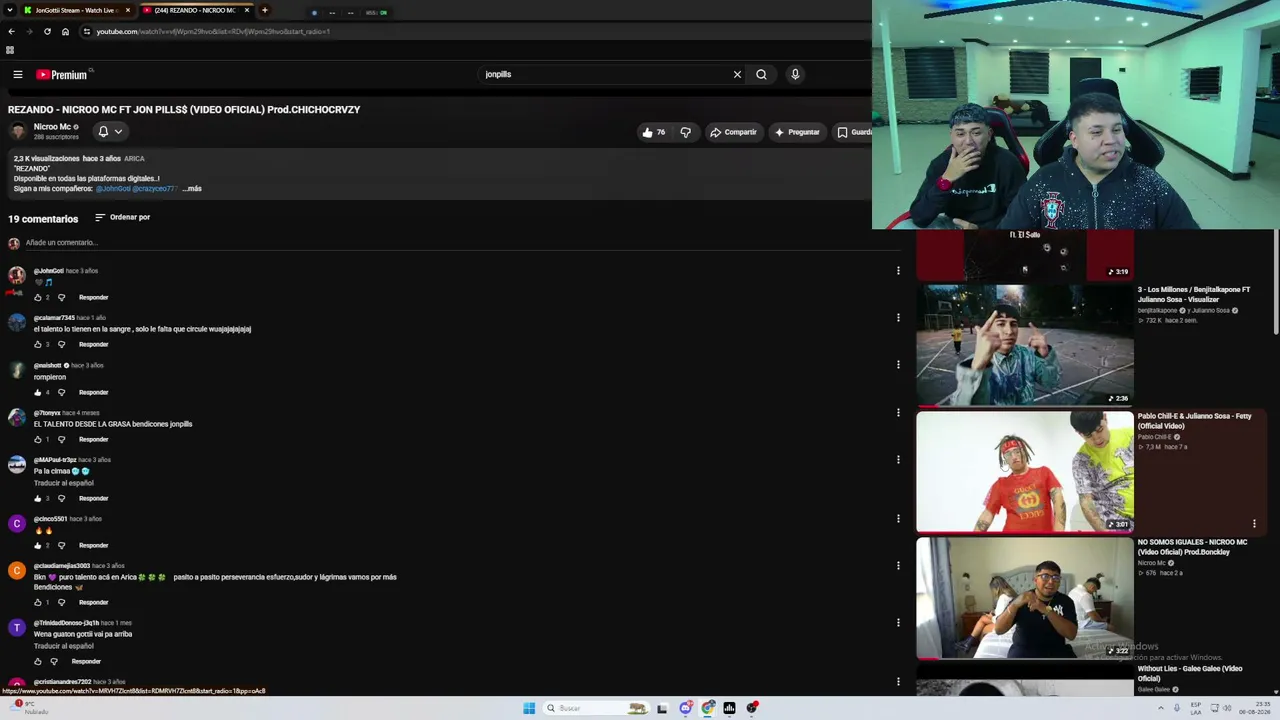This screenshot has height=720, width=1280.
Task: Open 'Without Lies - Galee Galee' title
Action: tap(1190, 673)
